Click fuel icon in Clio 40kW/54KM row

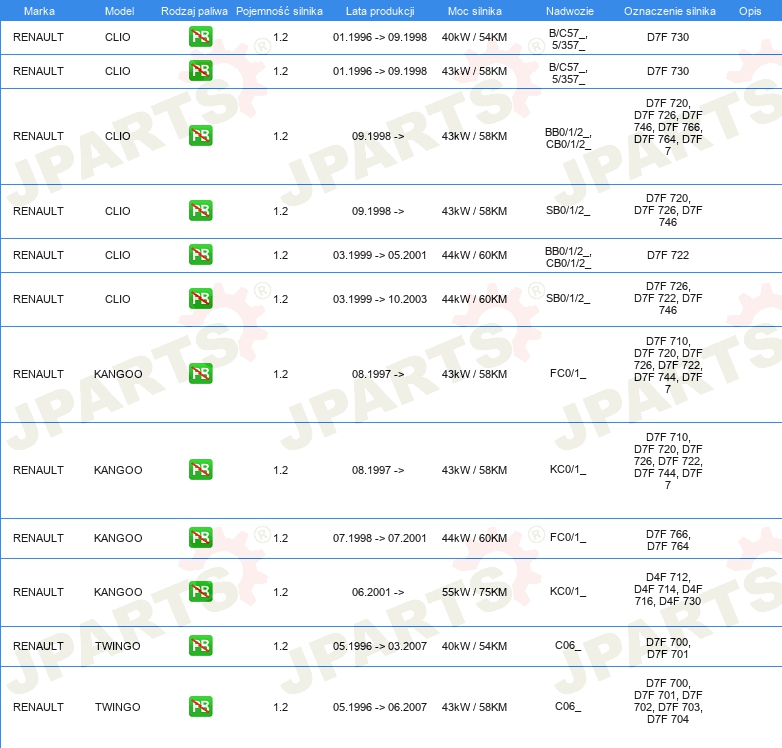200,36
